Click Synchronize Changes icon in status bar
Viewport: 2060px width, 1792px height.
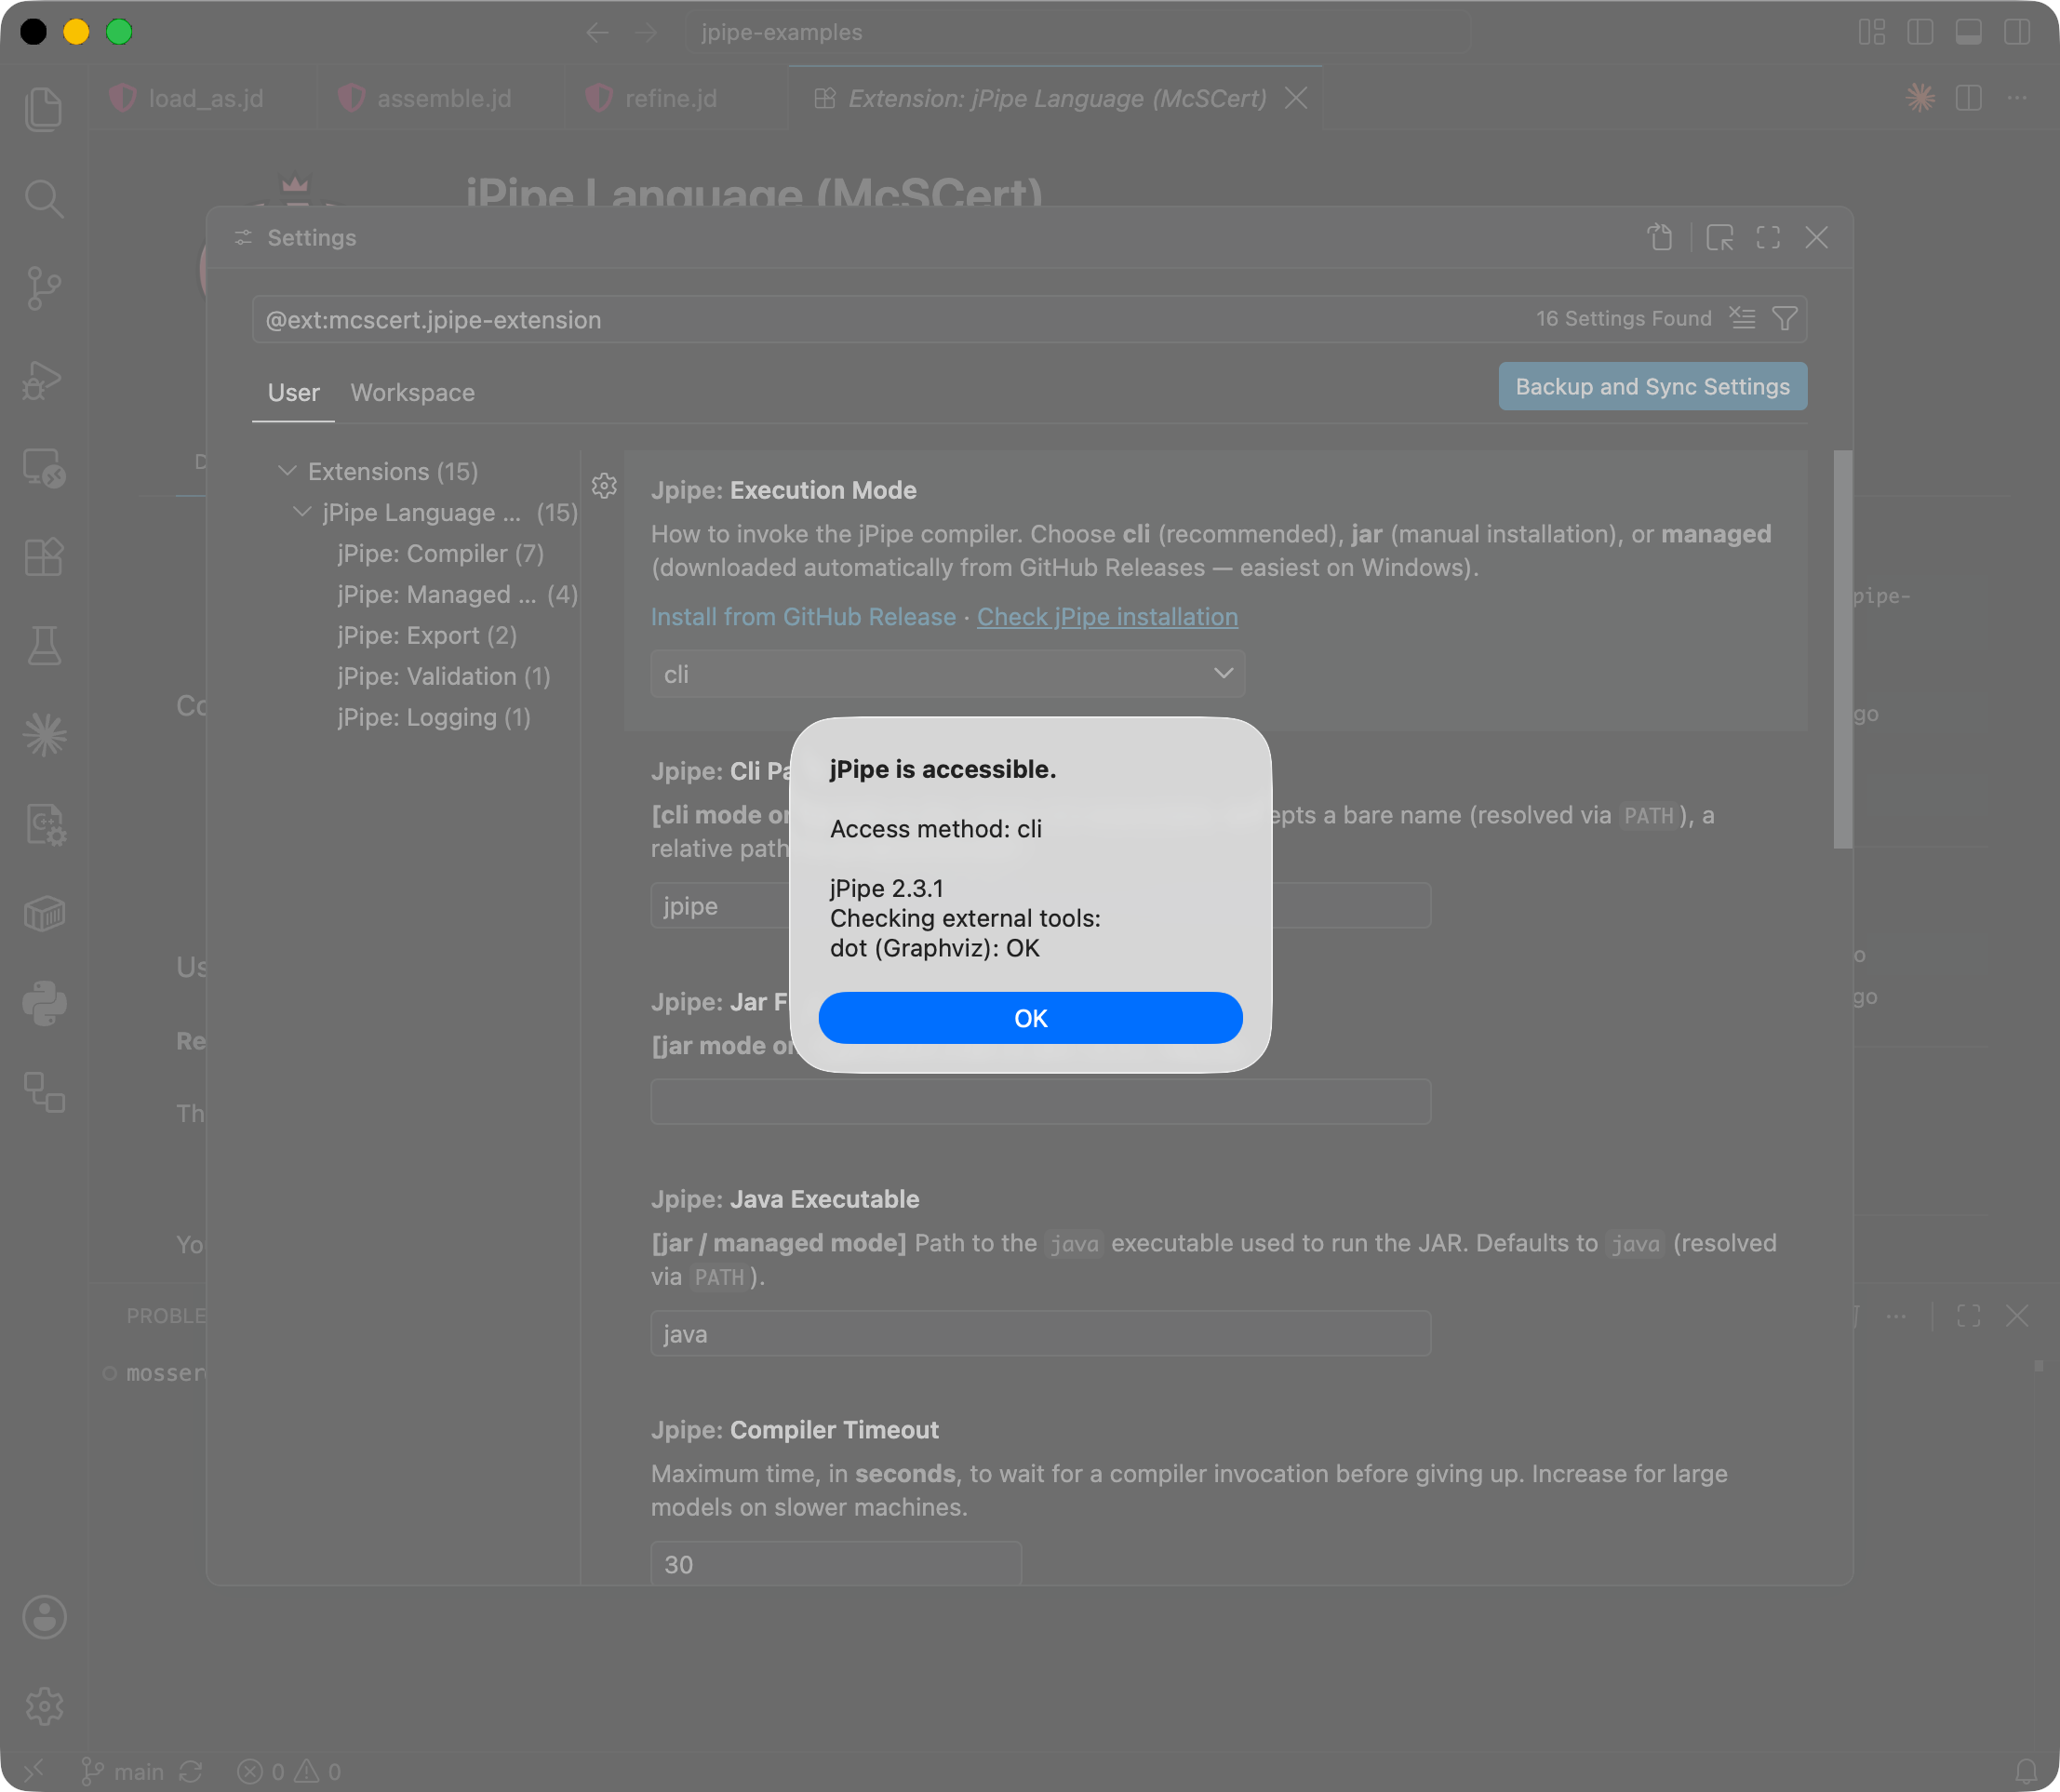[x=191, y=1772]
